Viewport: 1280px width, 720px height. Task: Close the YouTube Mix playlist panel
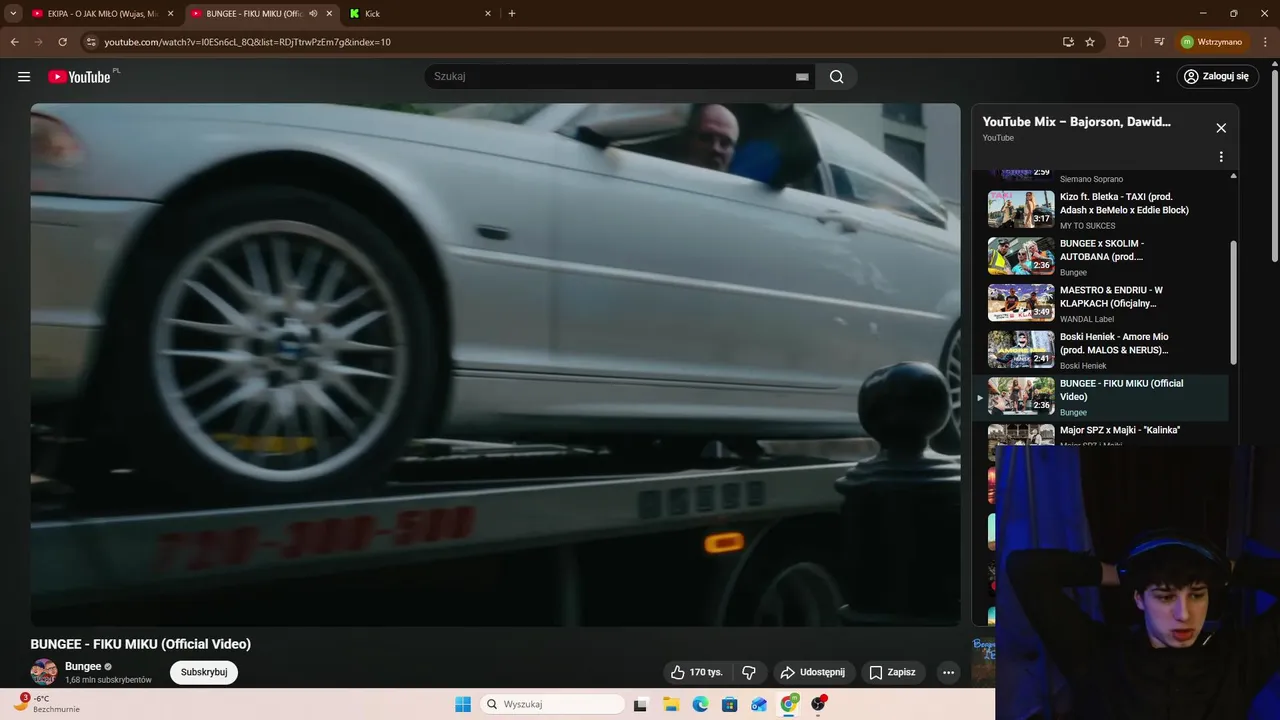pos(1221,128)
